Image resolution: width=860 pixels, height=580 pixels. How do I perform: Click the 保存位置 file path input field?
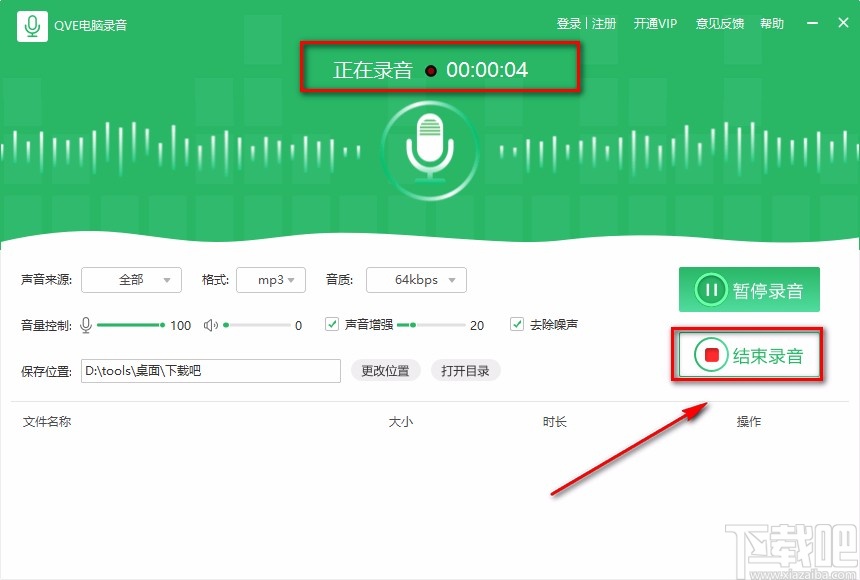[x=210, y=370]
